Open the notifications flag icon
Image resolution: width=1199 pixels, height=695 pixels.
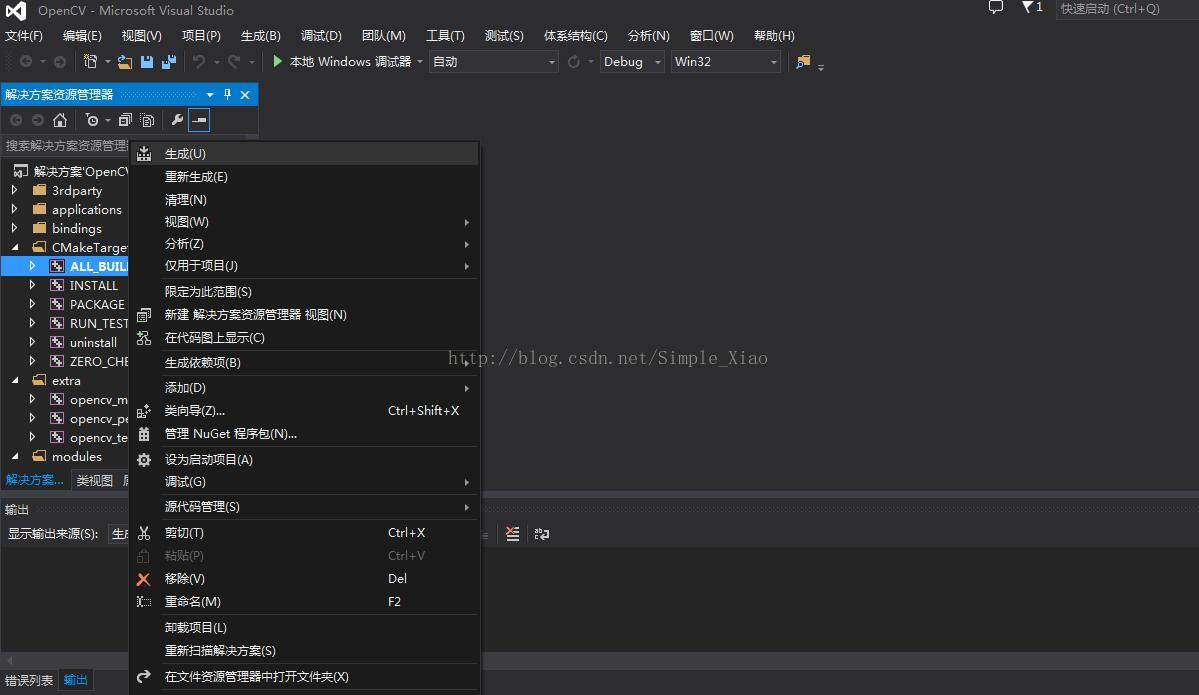pyautogui.click(x=1028, y=7)
